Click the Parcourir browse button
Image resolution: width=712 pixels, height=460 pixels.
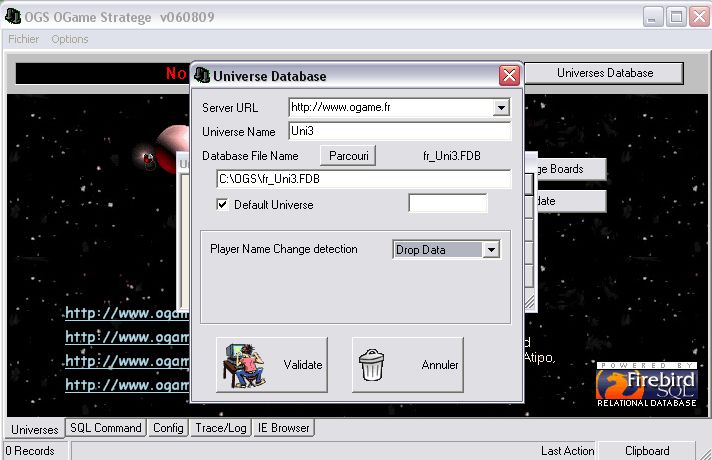tap(349, 156)
